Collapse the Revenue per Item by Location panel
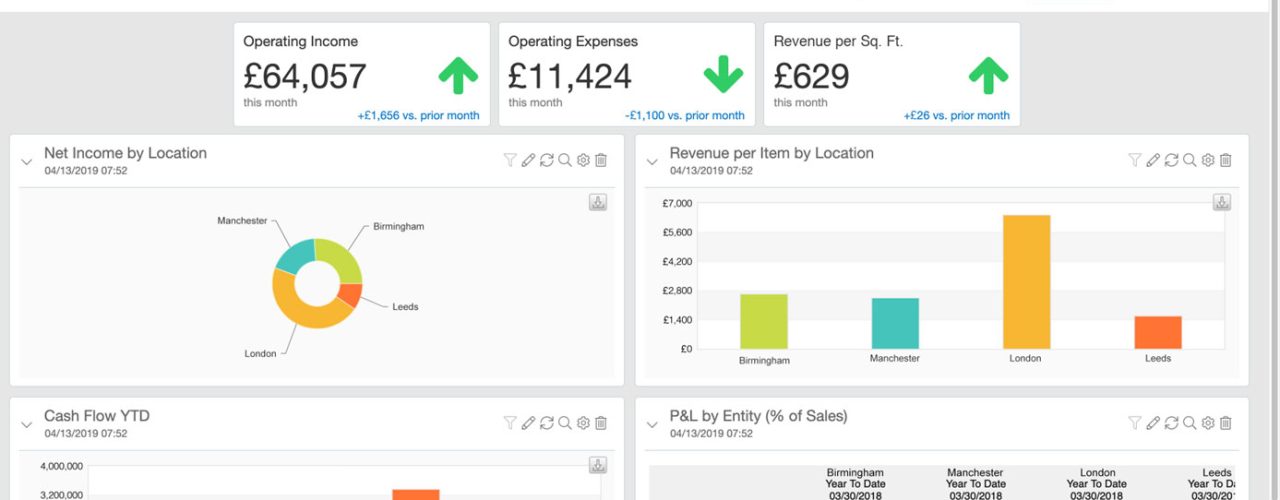The image size is (1280, 500). click(652, 161)
